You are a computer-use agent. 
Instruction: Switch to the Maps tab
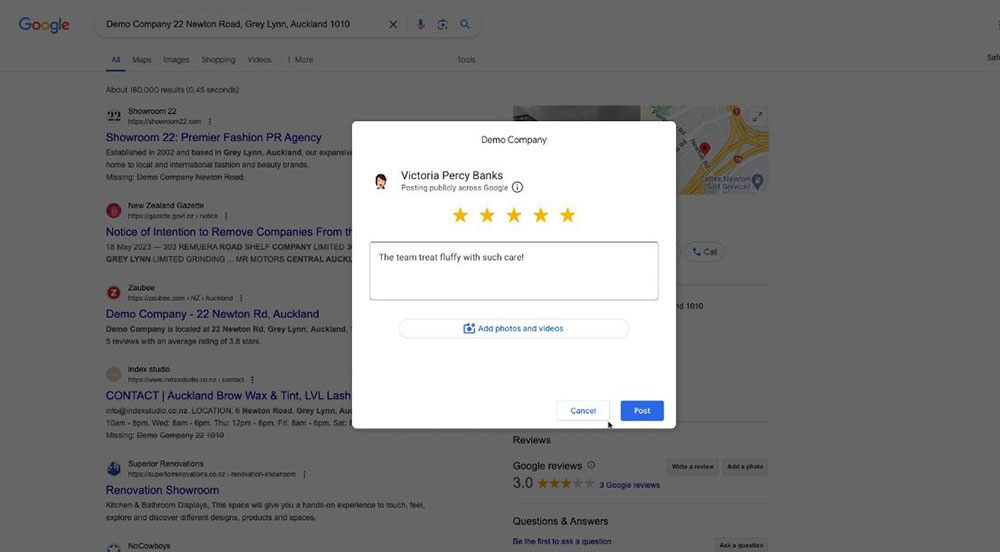coord(142,60)
